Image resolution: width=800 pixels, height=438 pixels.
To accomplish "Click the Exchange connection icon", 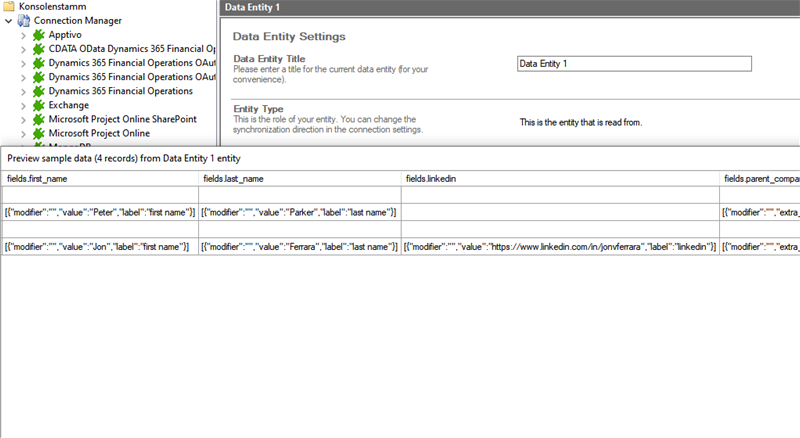I will tap(39, 105).
